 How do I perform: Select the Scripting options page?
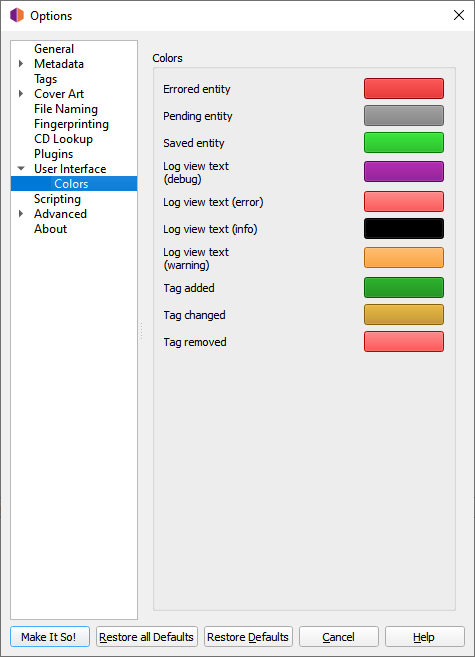57,199
